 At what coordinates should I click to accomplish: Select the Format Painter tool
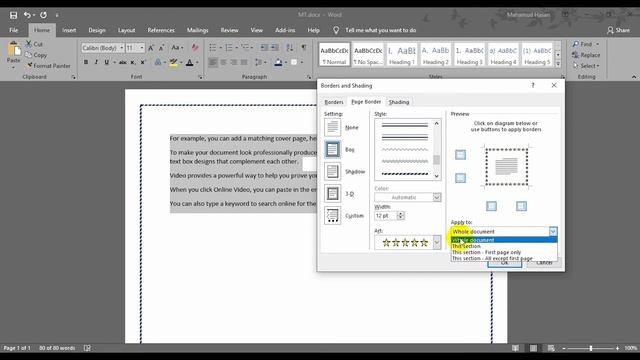tap(48, 65)
